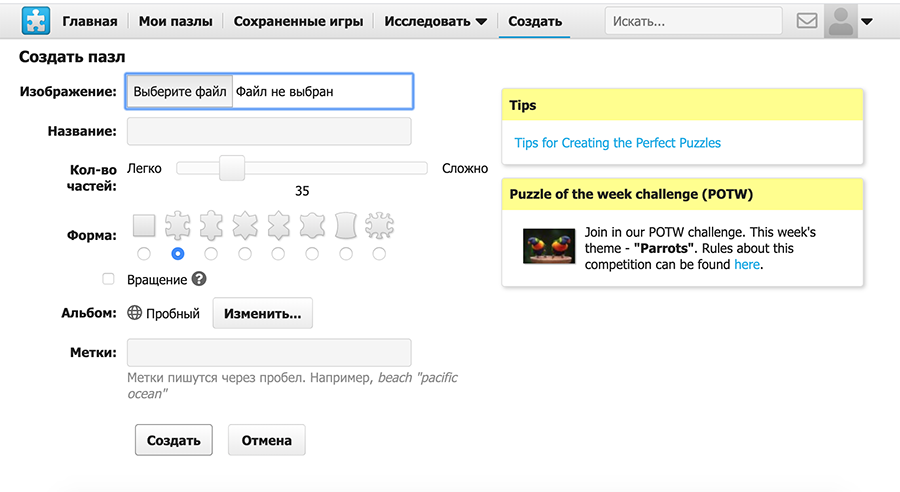Click the square piece shape icon

click(144, 225)
